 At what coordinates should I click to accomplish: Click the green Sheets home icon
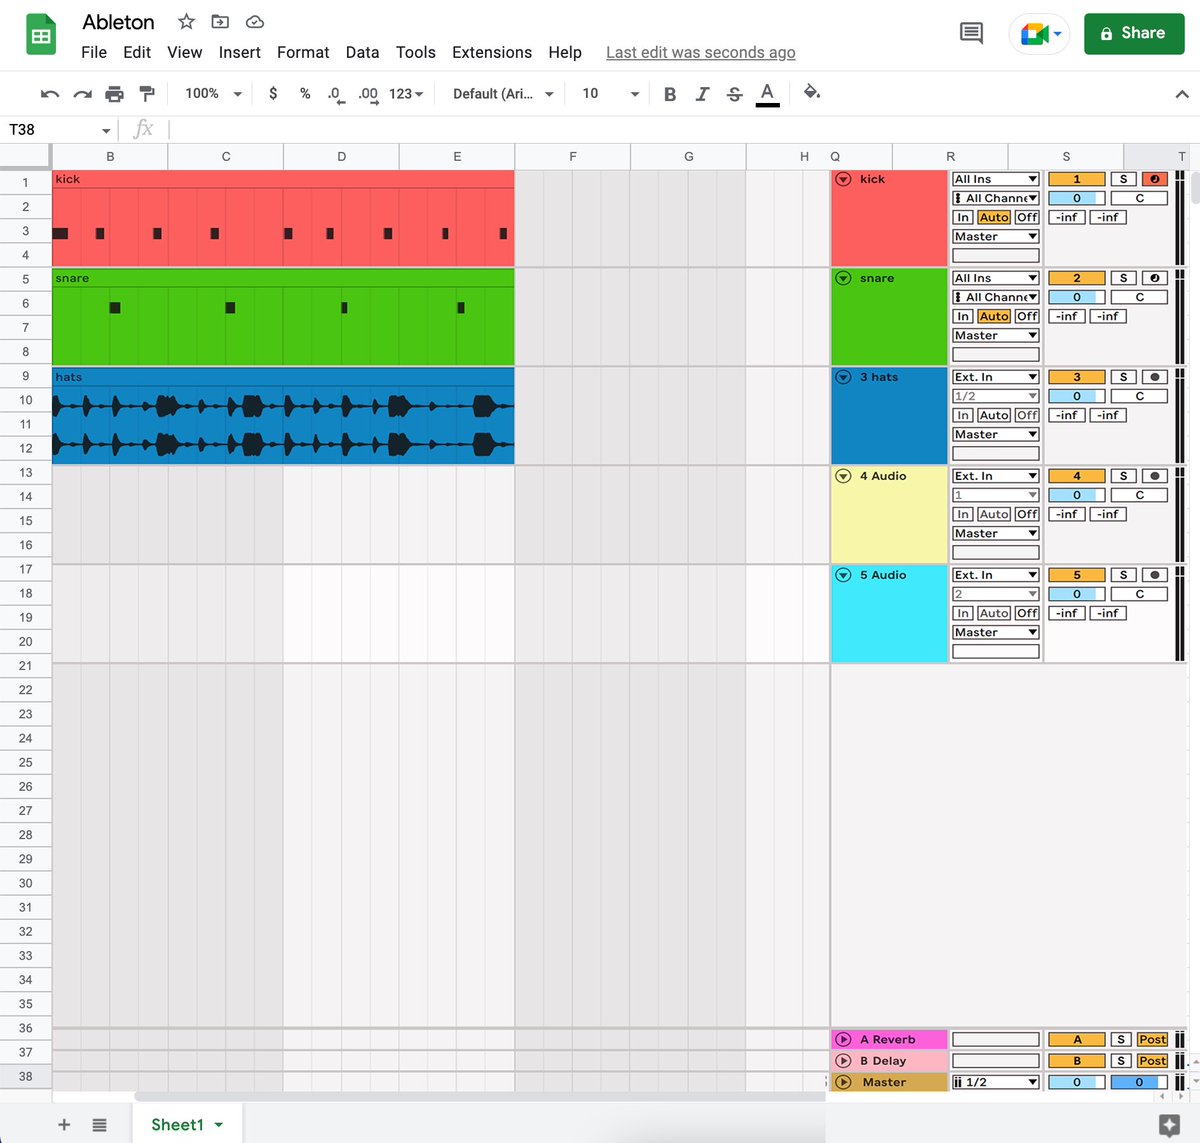click(40, 33)
